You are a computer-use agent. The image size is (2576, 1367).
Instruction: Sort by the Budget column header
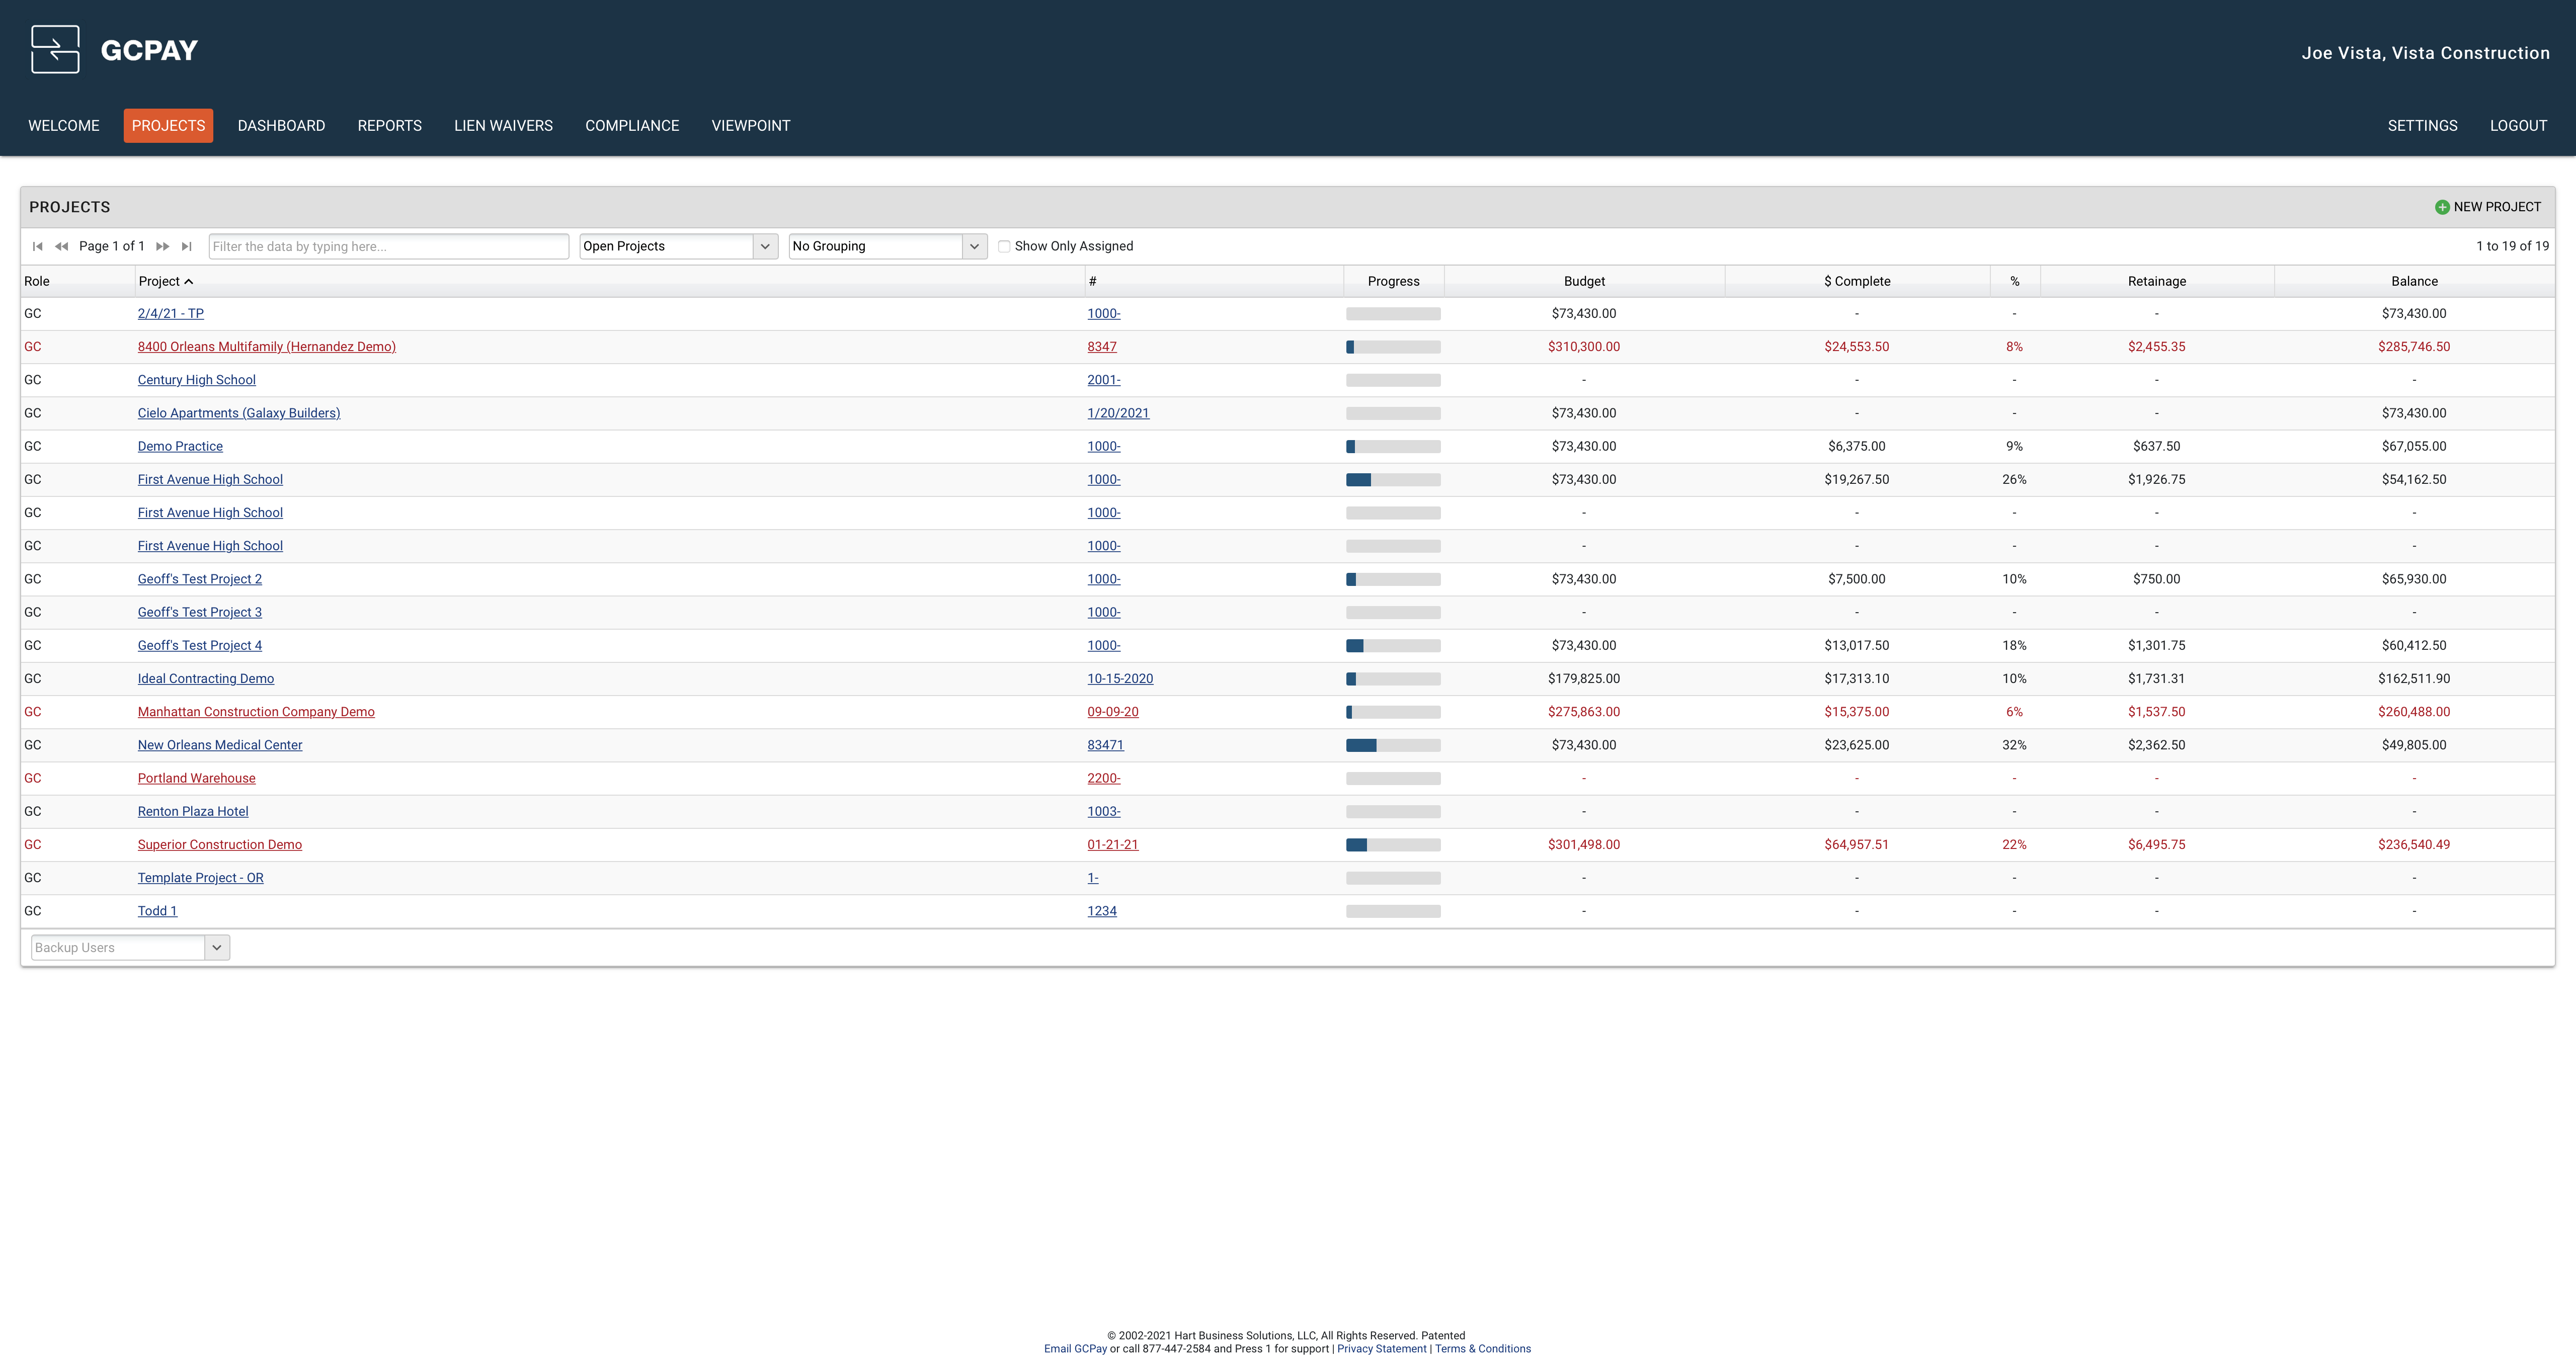coord(1583,281)
